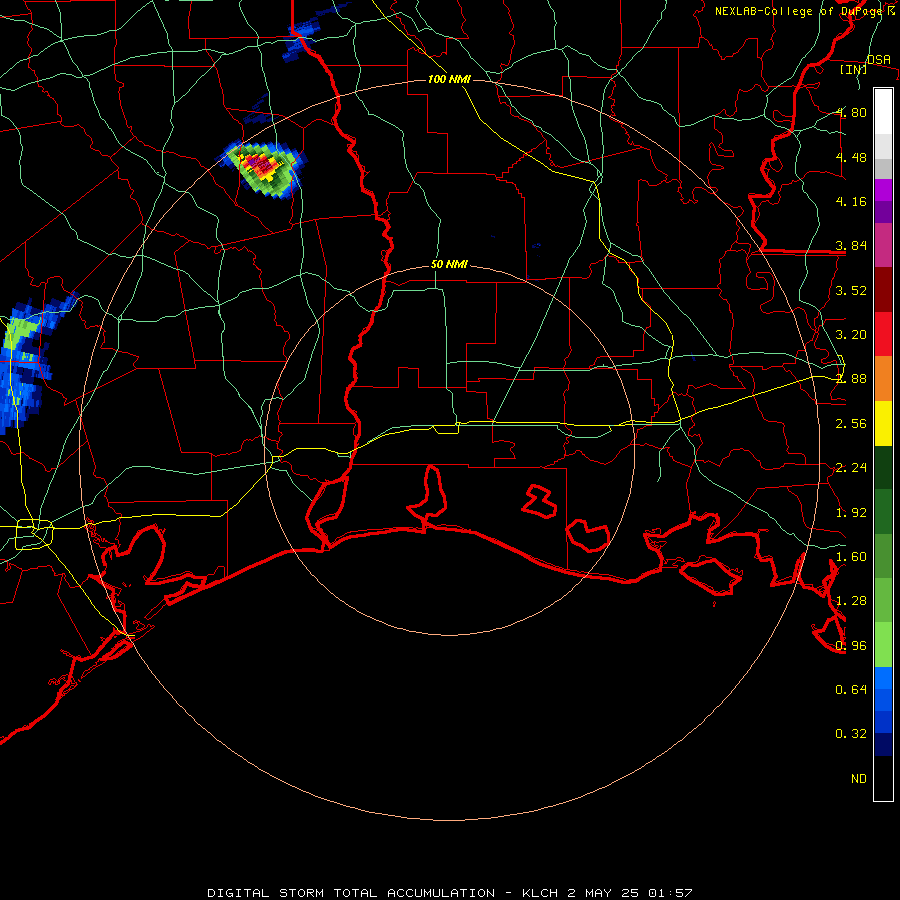Viewport: 900px width, 900px height.
Task: Click the 2.56 legend value
Action: click(851, 424)
